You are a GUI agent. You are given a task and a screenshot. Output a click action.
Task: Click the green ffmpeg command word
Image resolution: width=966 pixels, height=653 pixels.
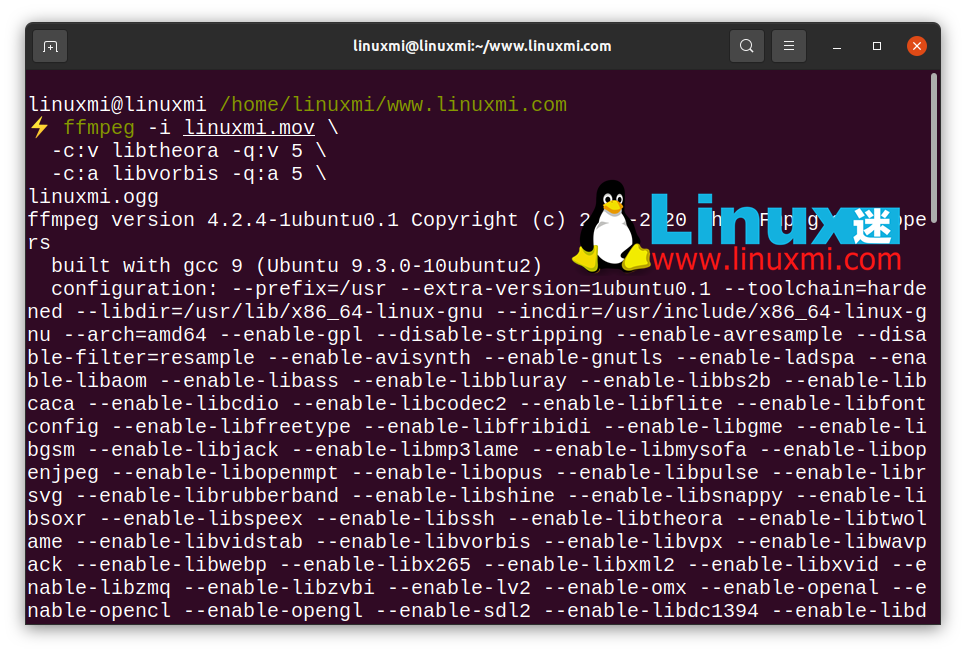tap(99, 128)
